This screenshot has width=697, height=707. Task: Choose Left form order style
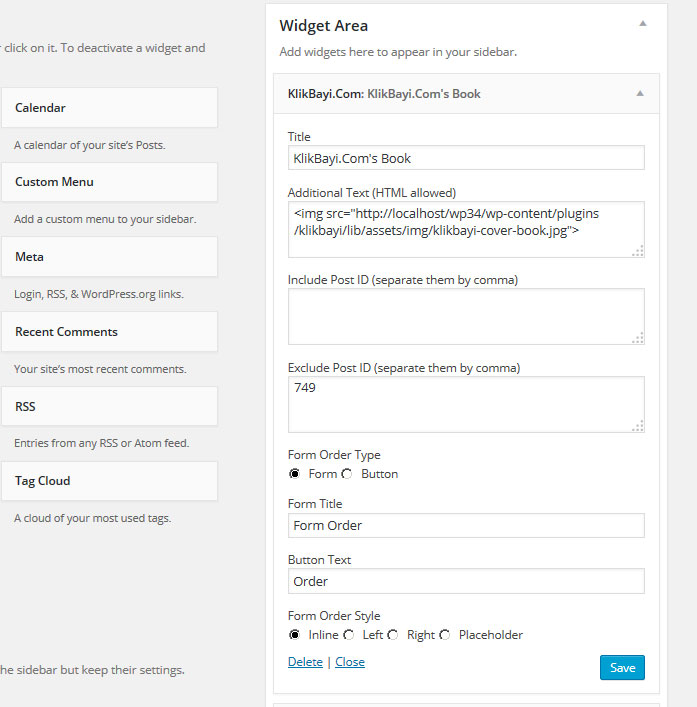pos(348,635)
